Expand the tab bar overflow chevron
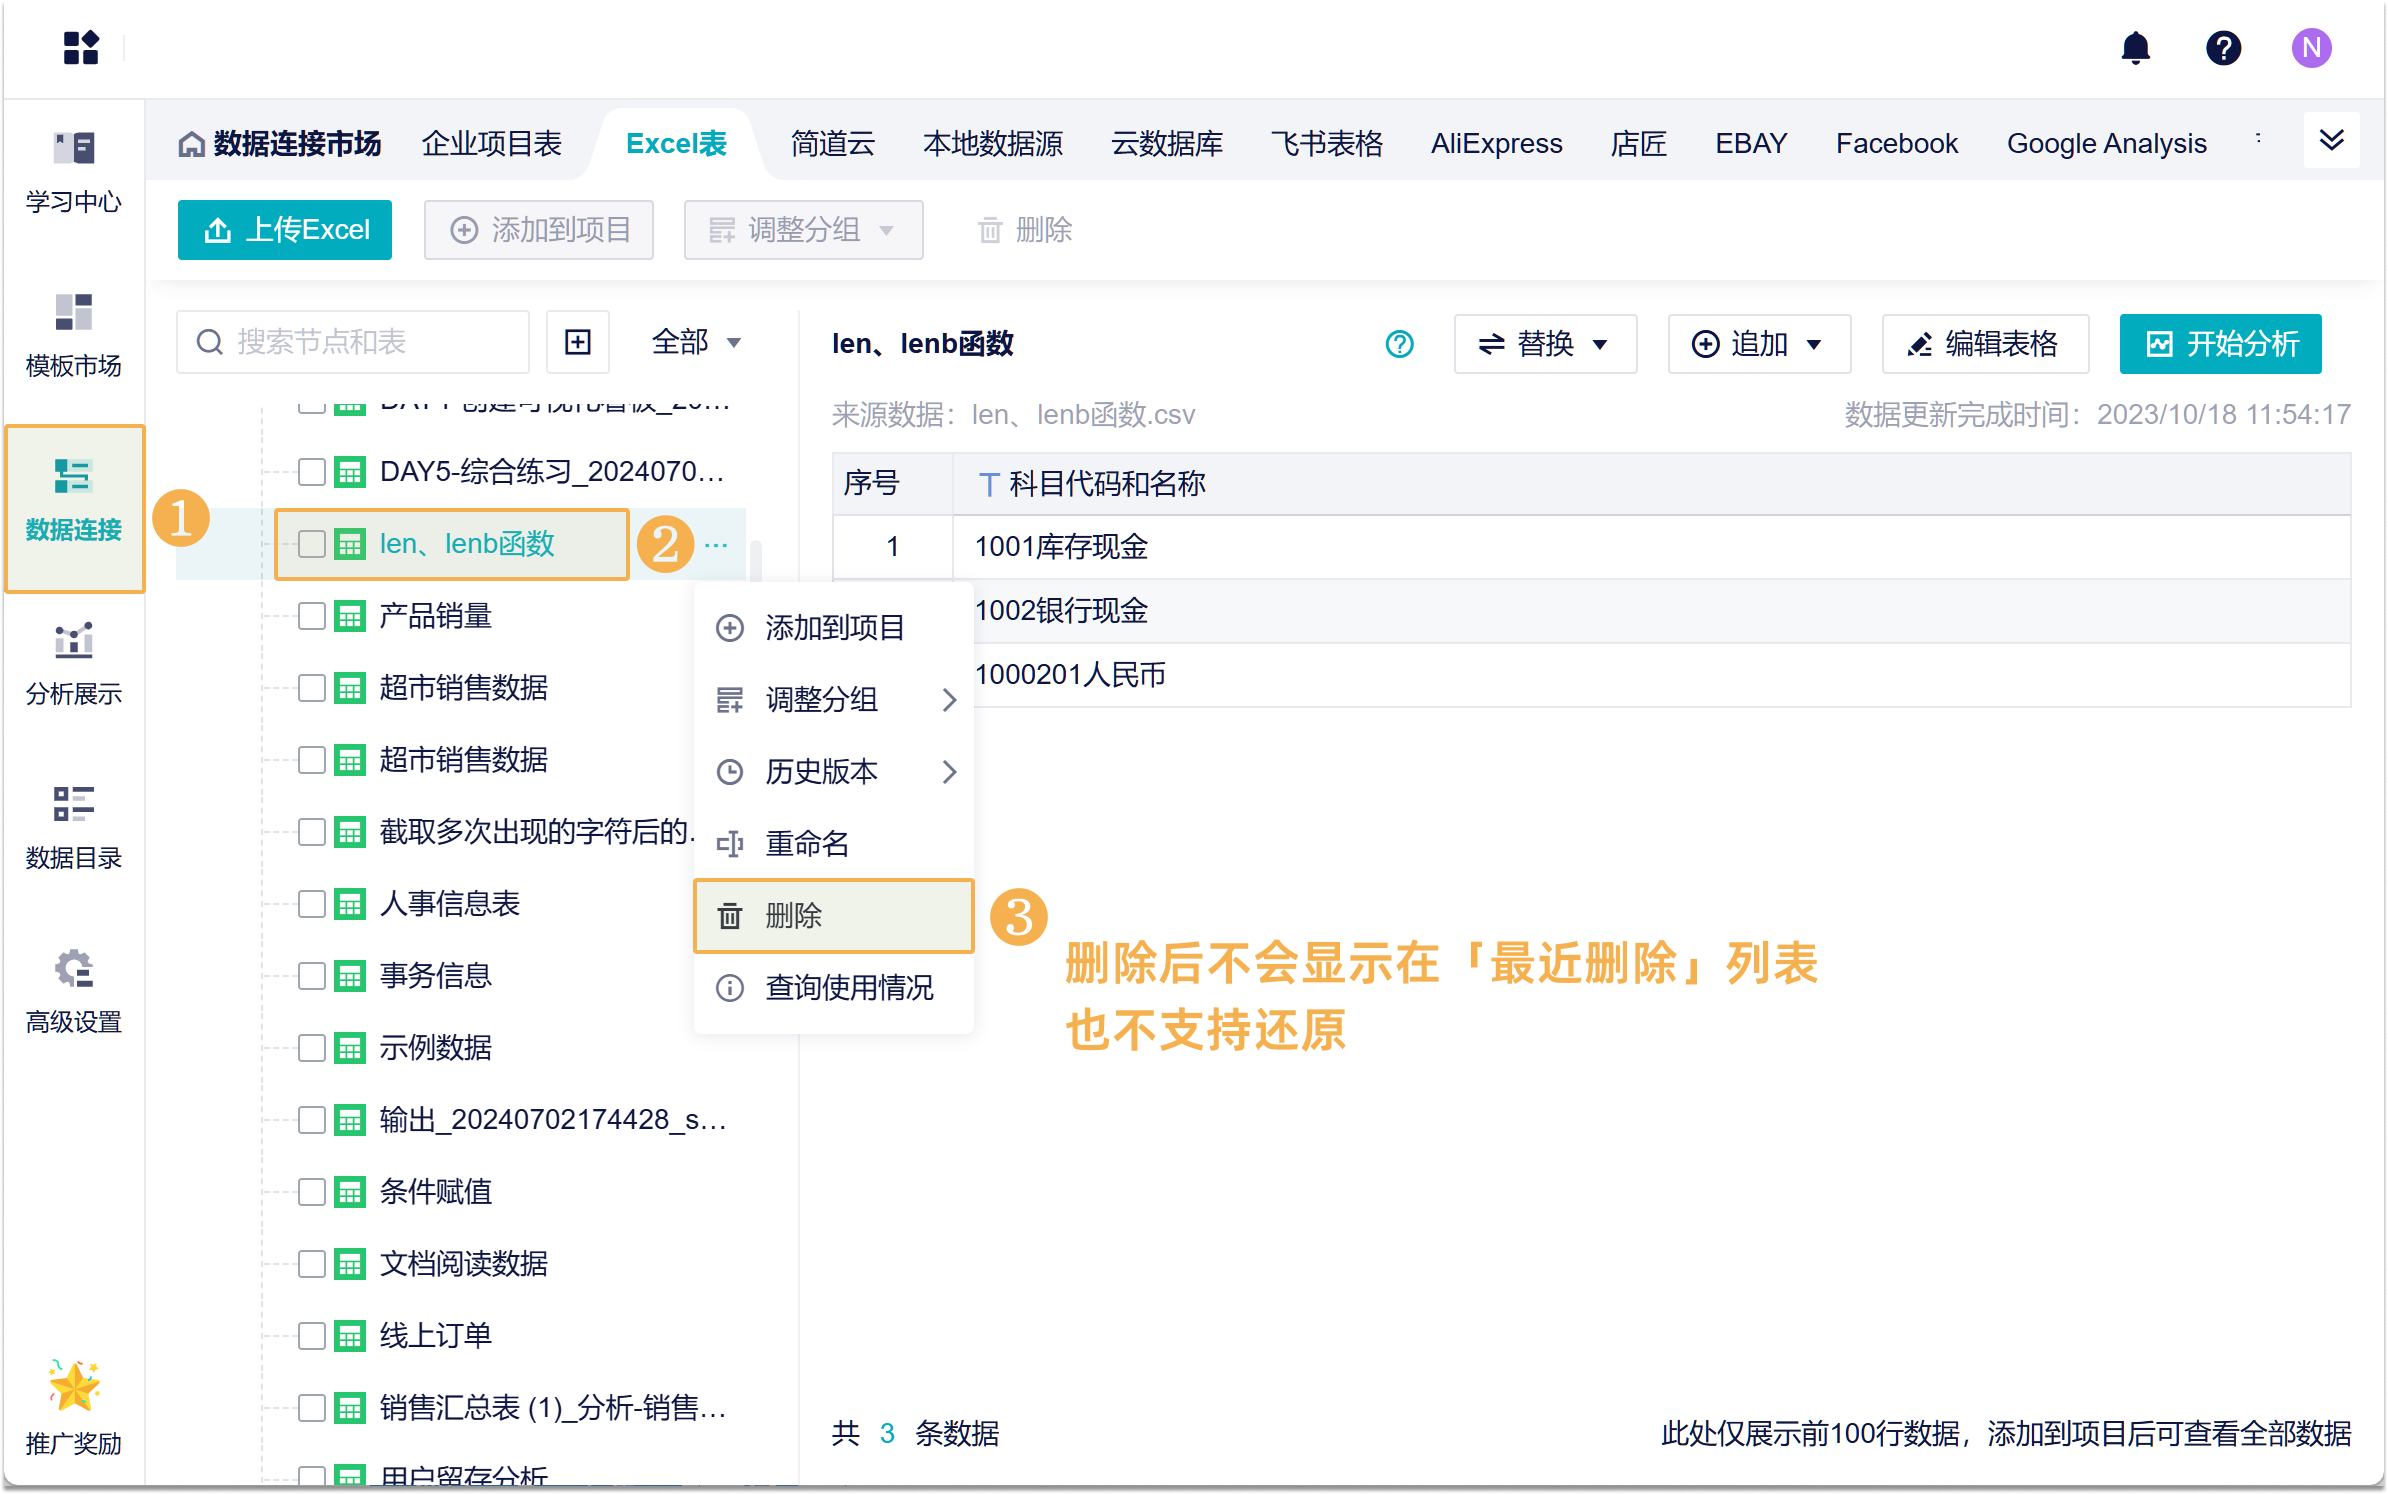Screen dimensions: 2388x1494 2331,141
